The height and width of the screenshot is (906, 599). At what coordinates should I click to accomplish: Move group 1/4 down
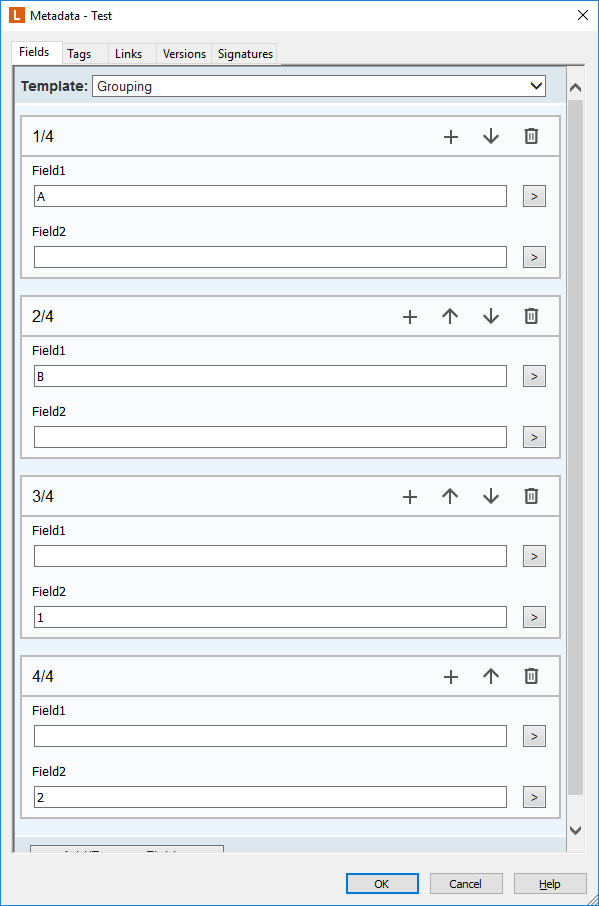(490, 137)
